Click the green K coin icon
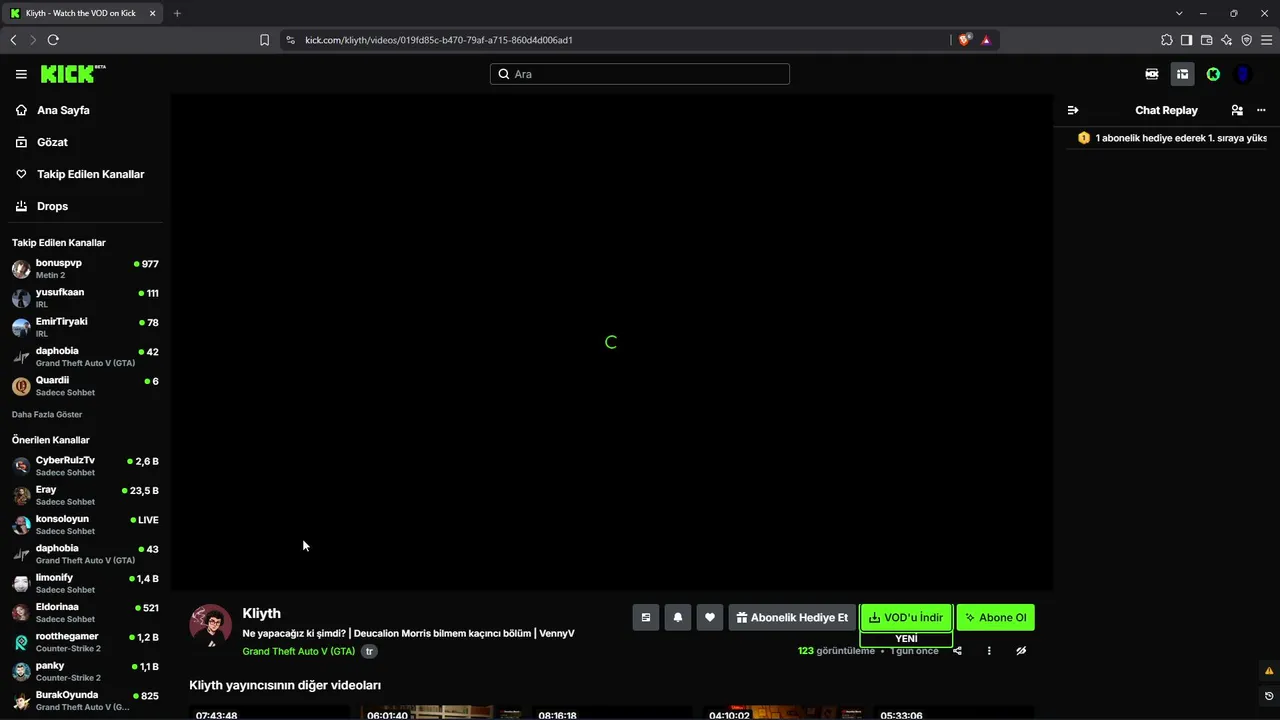Screen dimensions: 1280x720 (1213, 74)
